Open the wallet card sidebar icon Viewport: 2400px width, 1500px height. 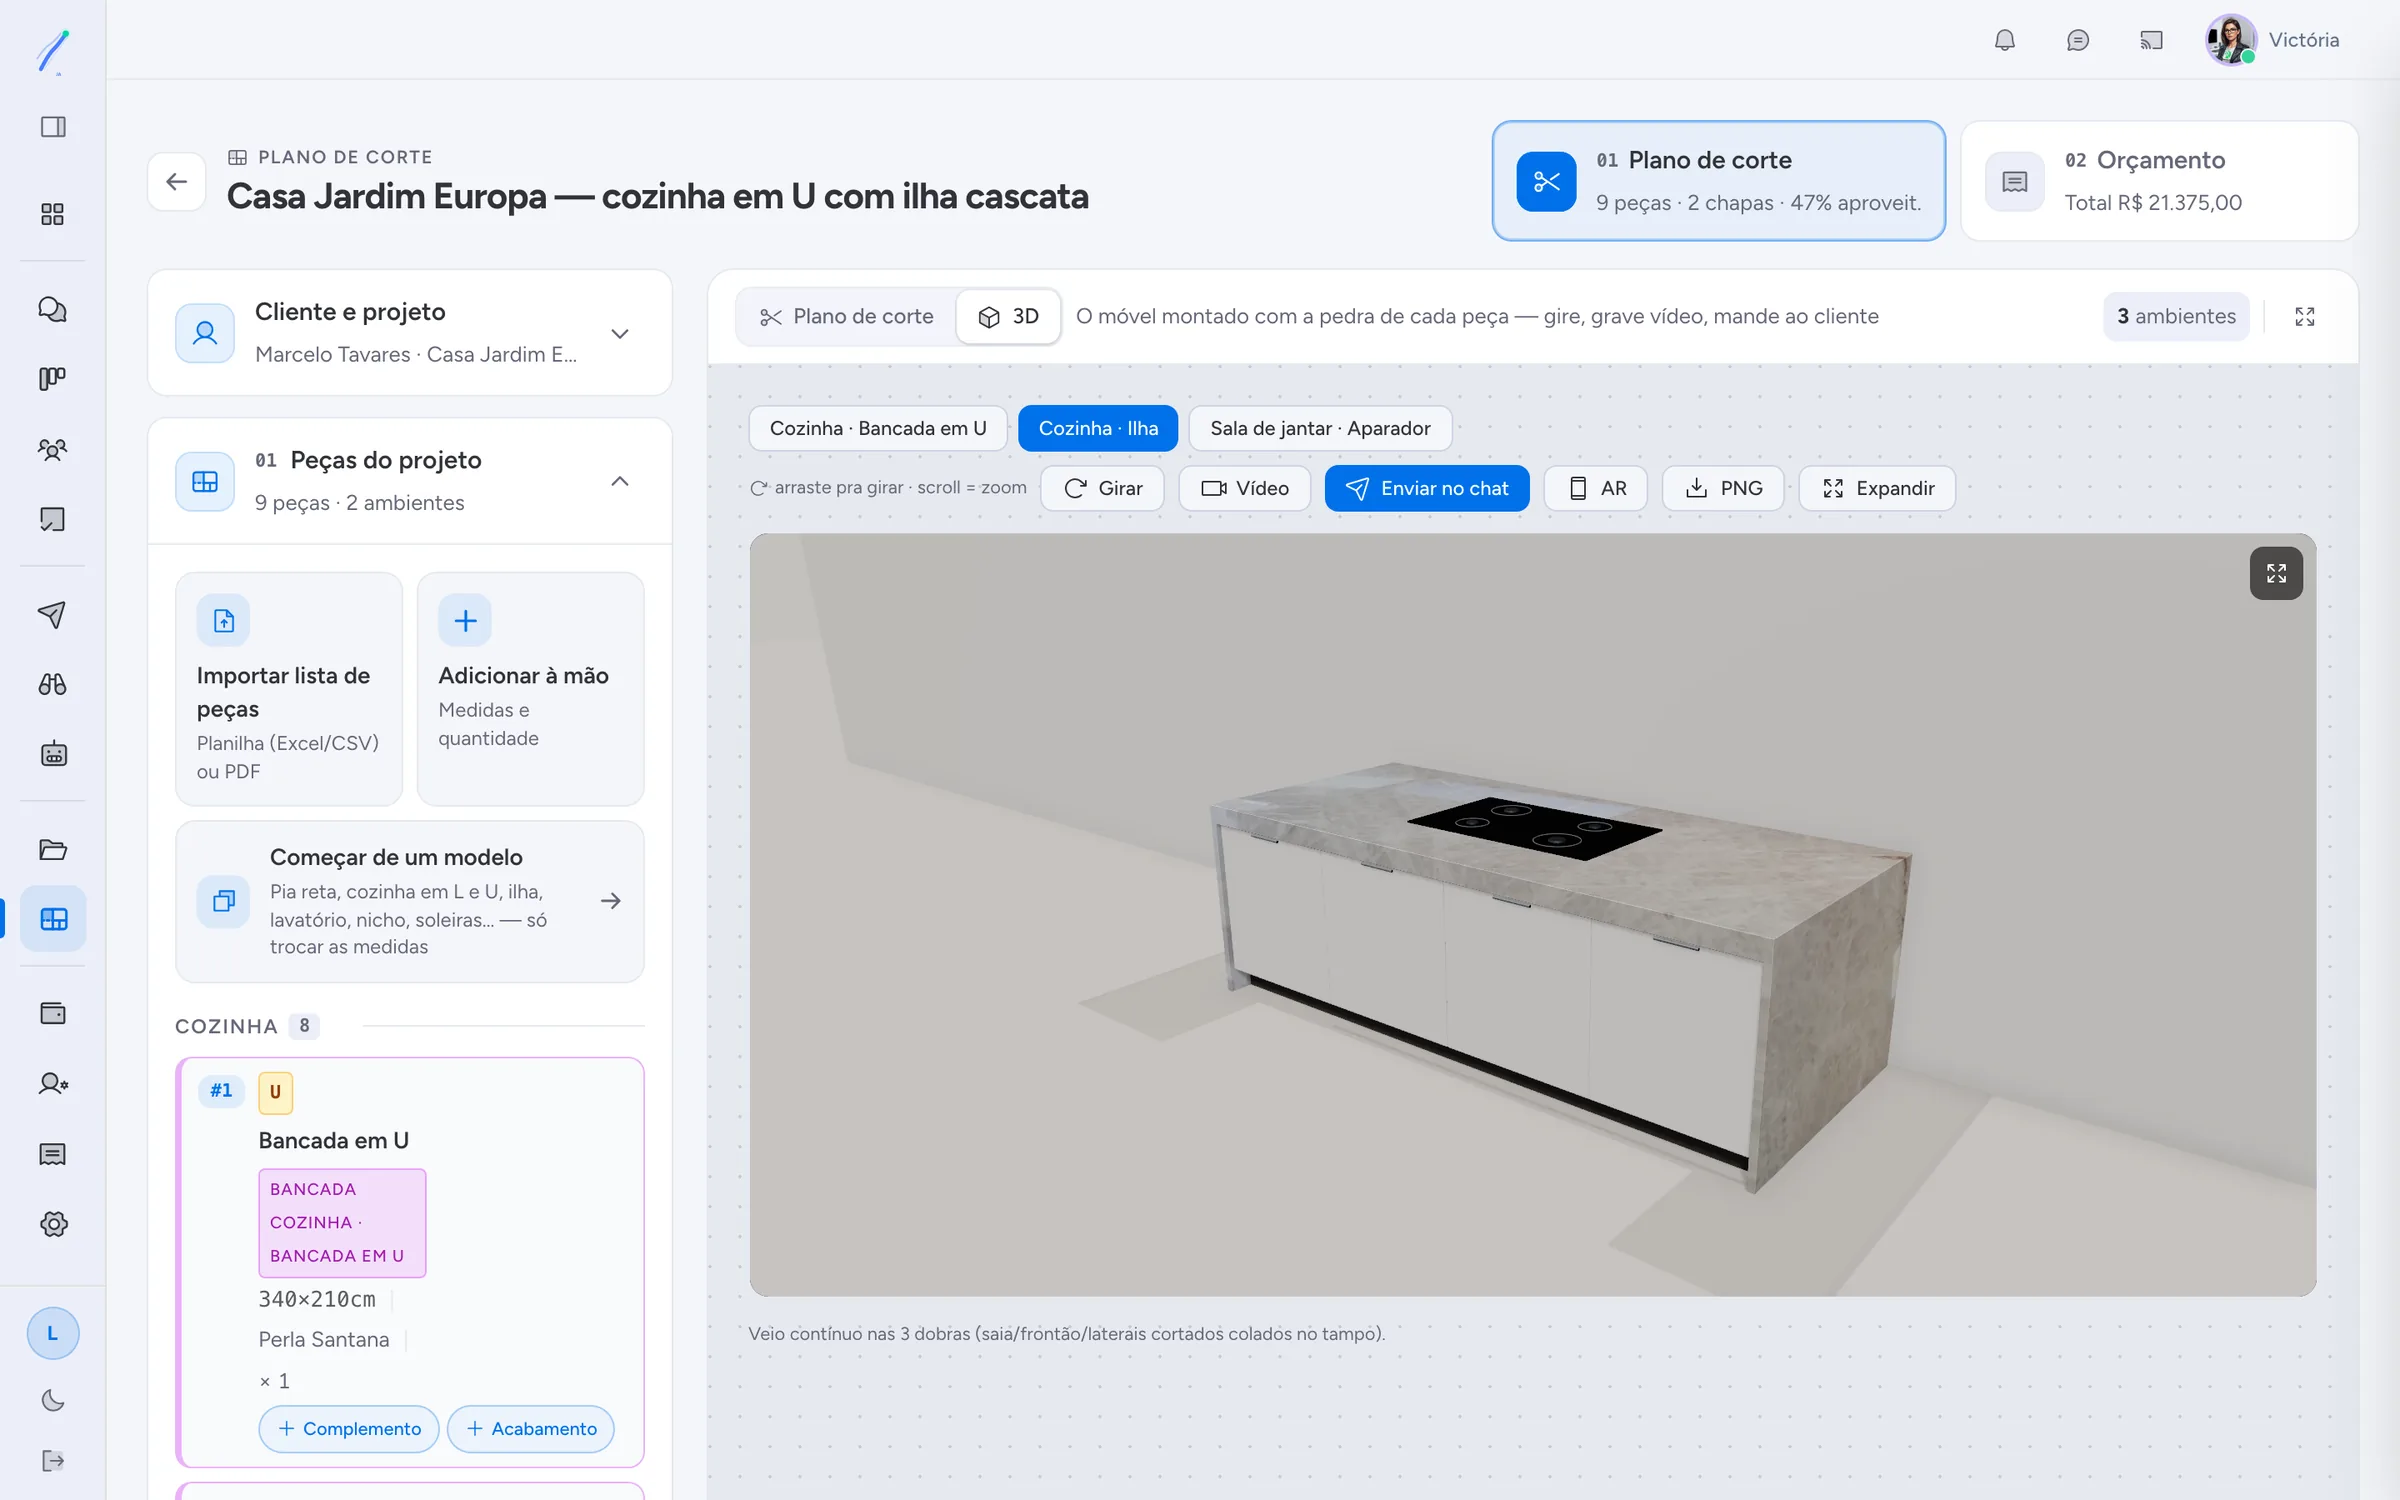click(53, 1014)
